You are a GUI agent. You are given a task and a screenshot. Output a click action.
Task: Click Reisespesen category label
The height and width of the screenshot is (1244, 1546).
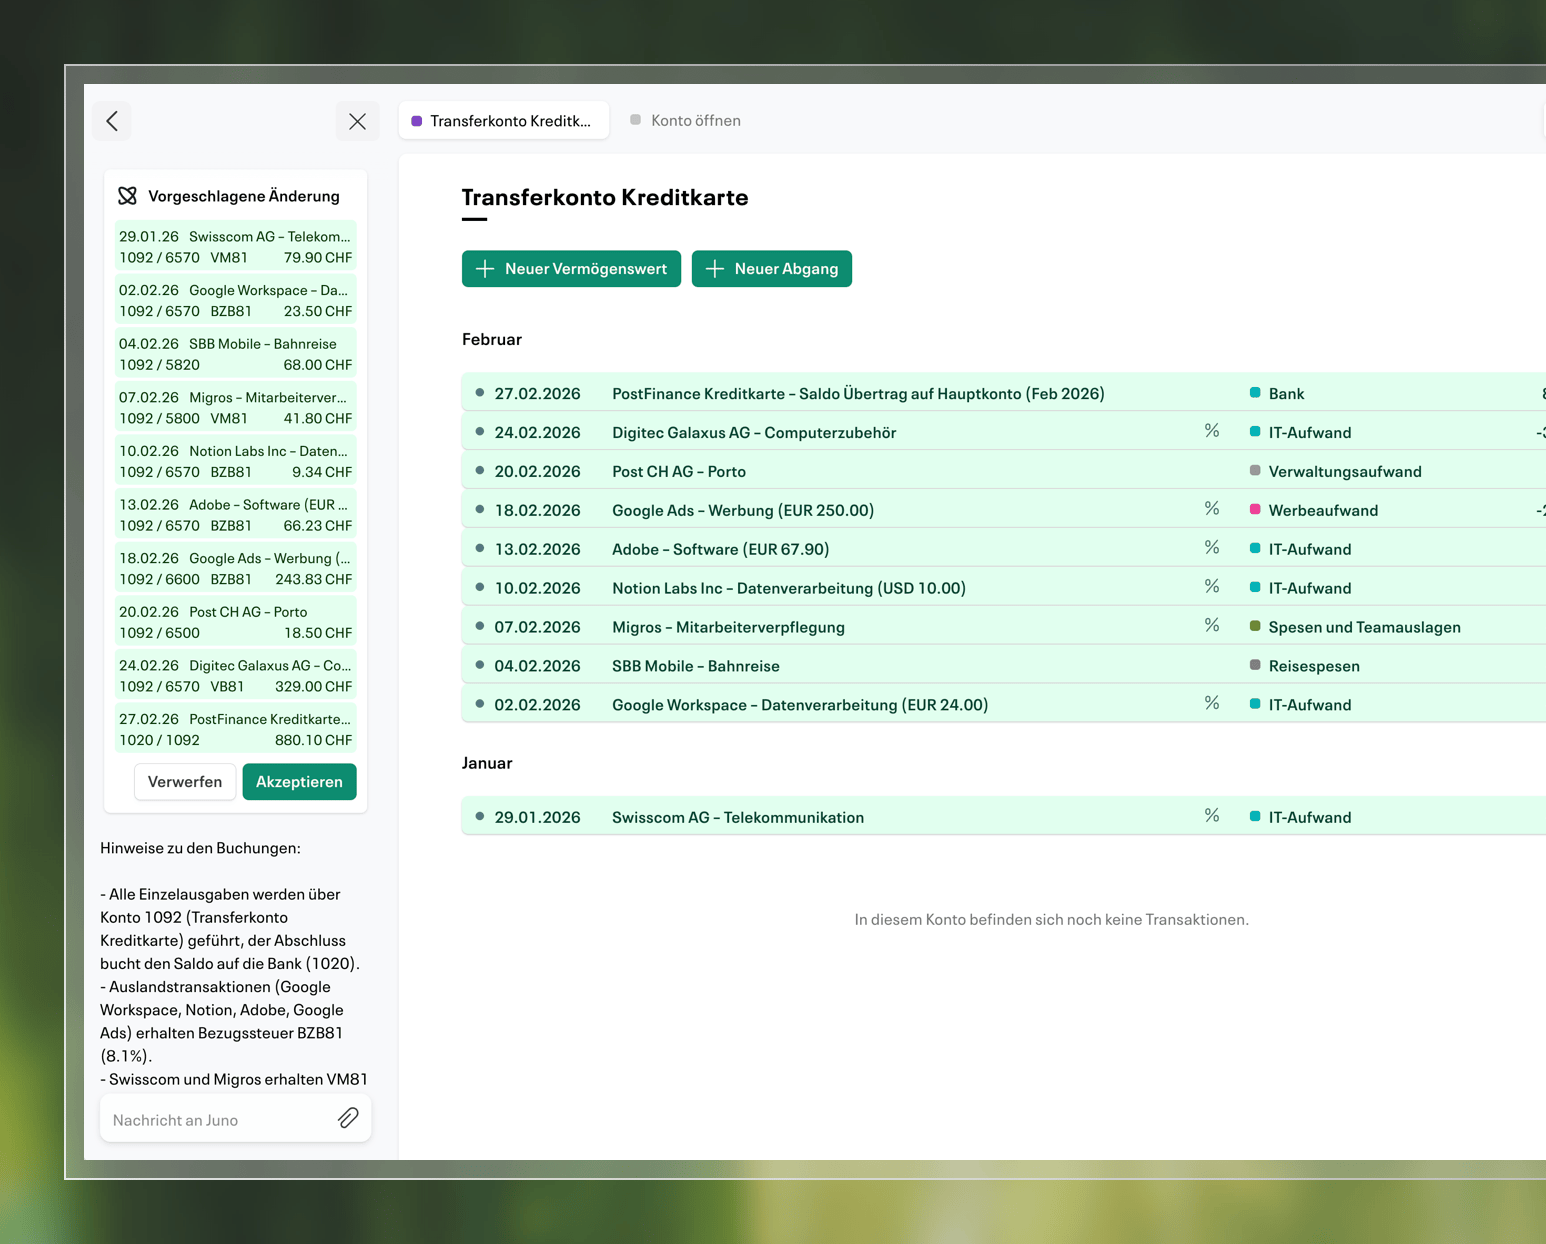[1314, 666]
